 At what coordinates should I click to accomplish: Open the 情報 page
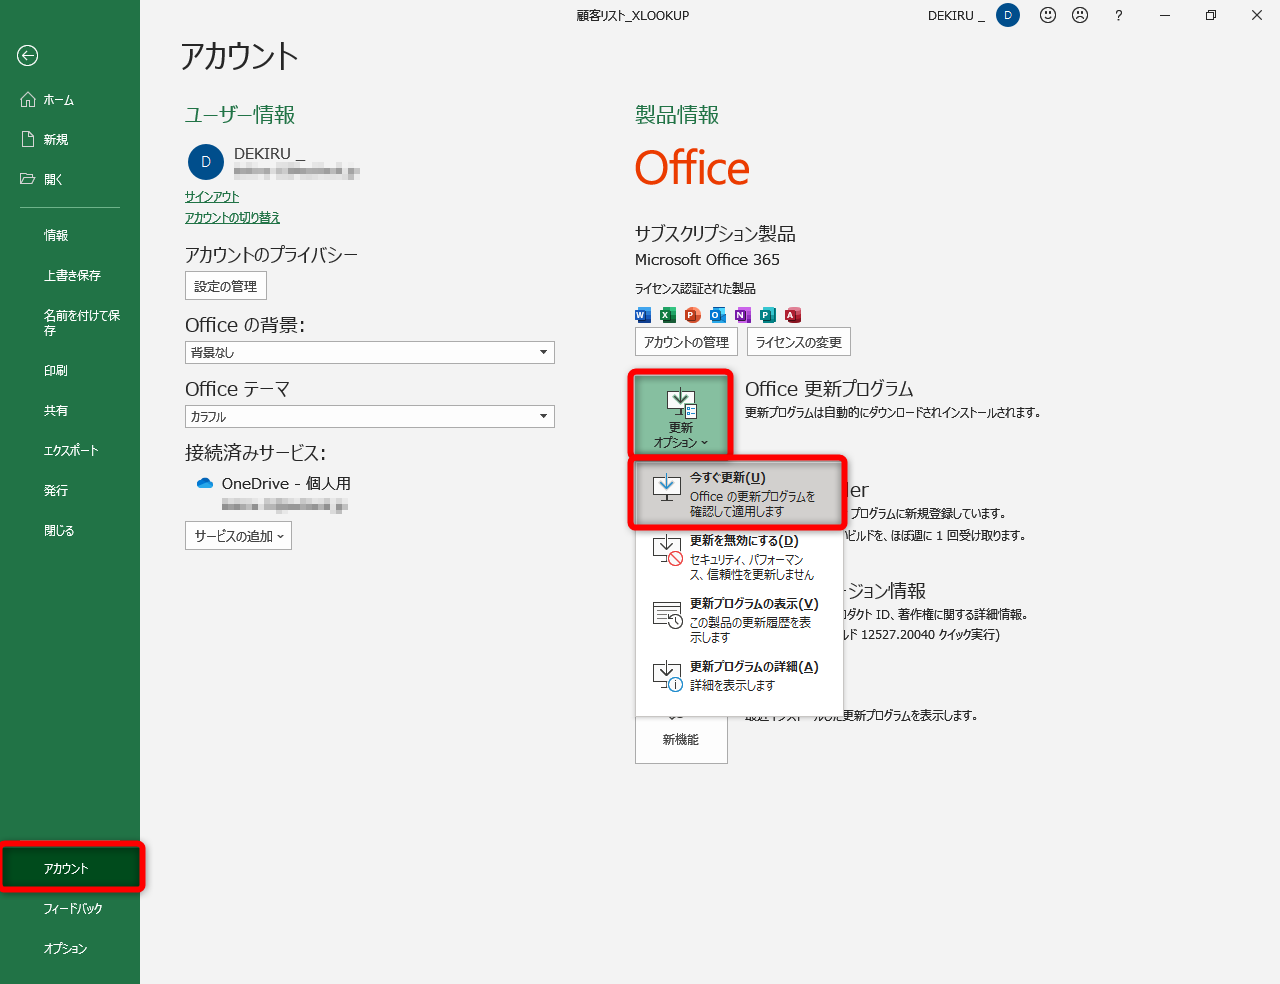[70, 236]
